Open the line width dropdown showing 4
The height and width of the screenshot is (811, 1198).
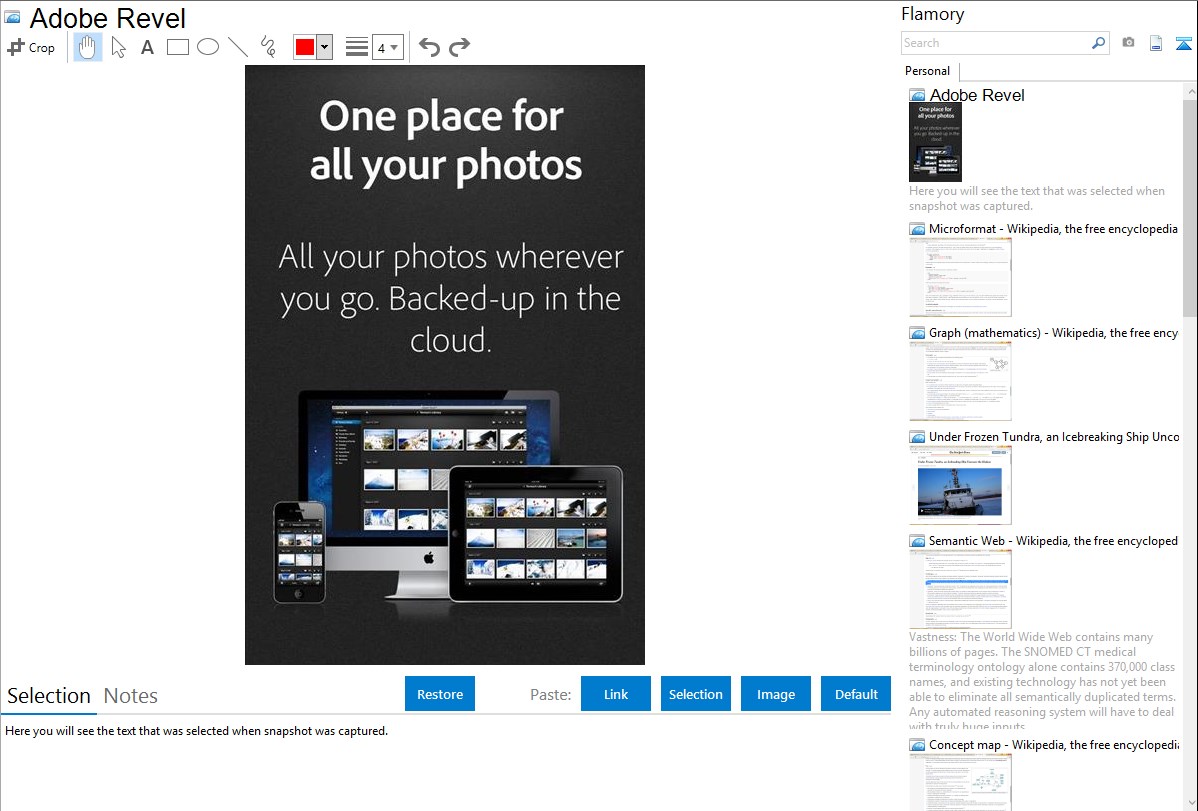[387, 47]
